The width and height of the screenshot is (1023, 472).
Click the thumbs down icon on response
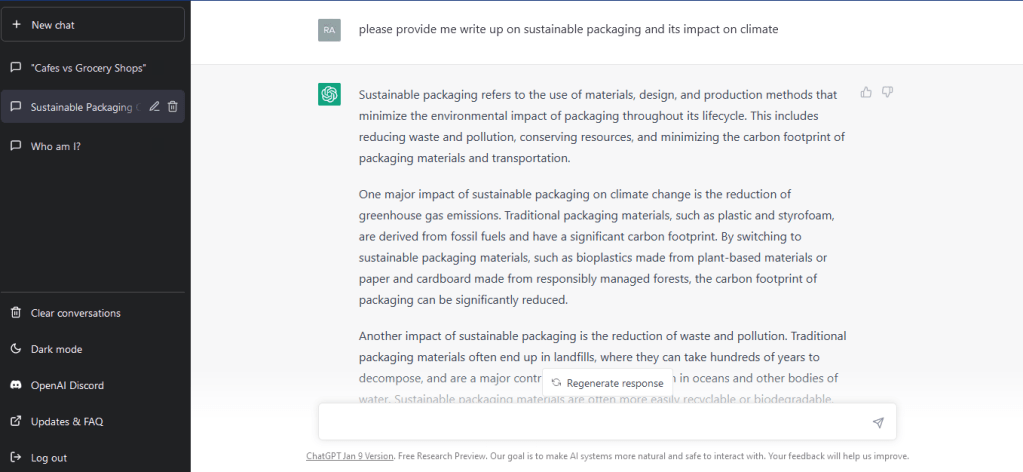click(887, 93)
